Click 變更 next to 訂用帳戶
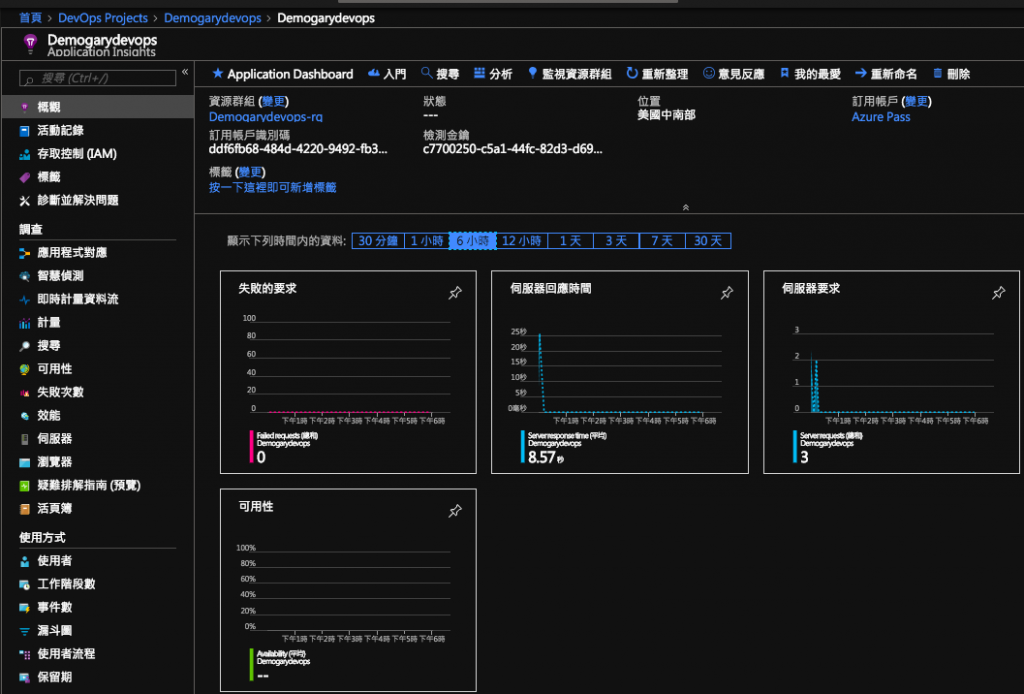 [x=916, y=101]
